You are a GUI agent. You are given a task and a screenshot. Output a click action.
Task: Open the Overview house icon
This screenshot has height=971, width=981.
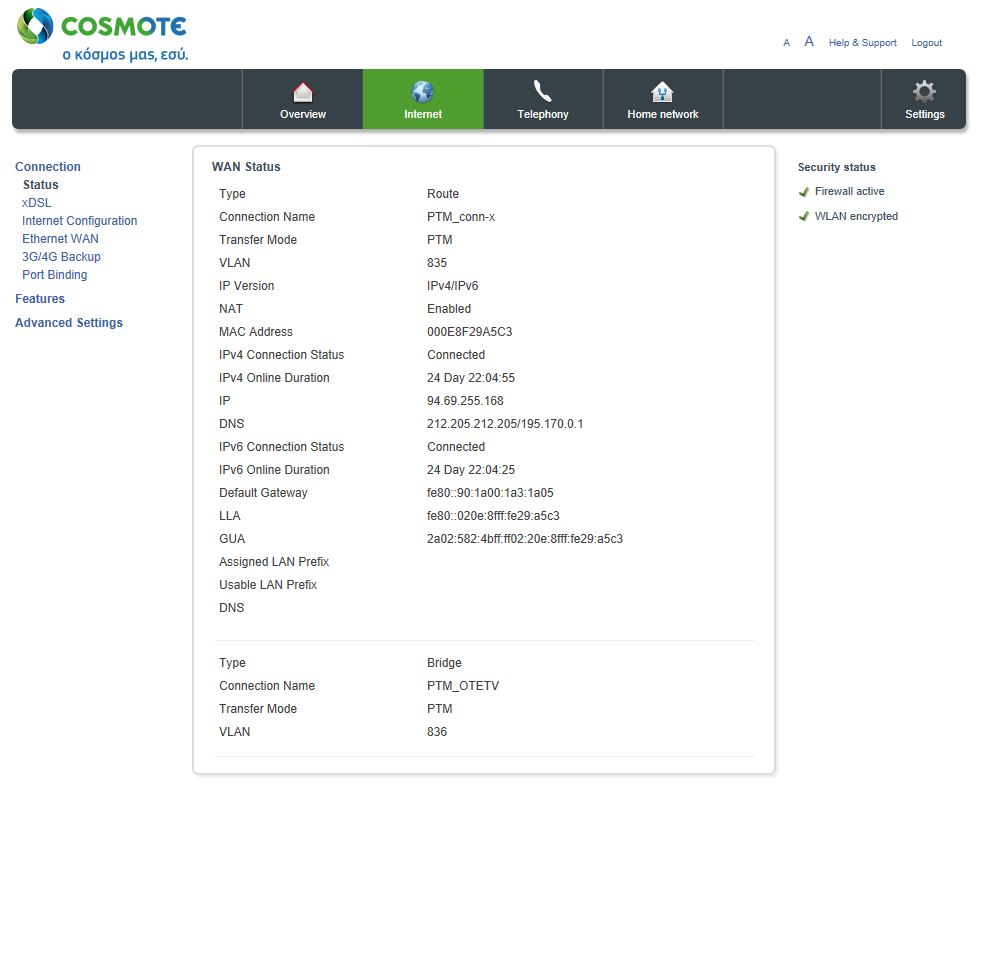coord(303,92)
